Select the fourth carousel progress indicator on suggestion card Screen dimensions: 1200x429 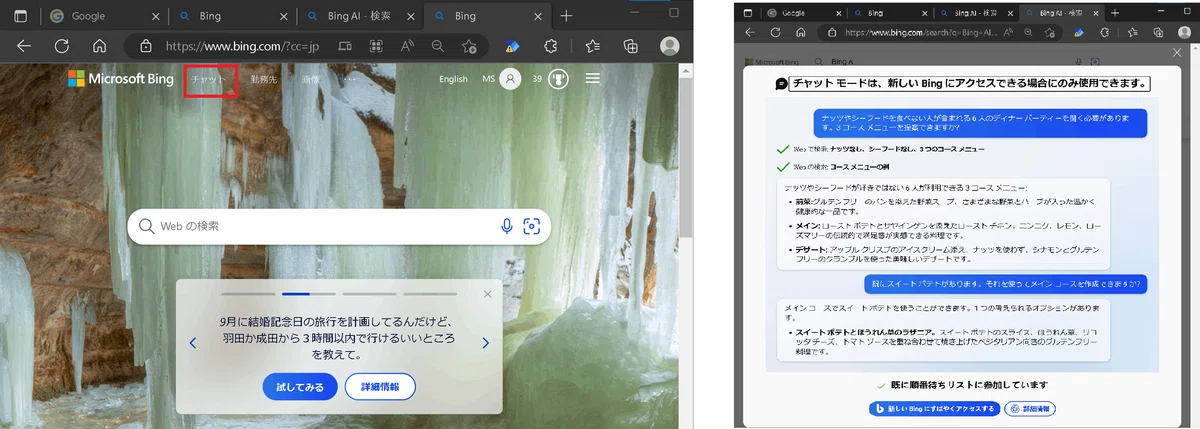(430, 294)
